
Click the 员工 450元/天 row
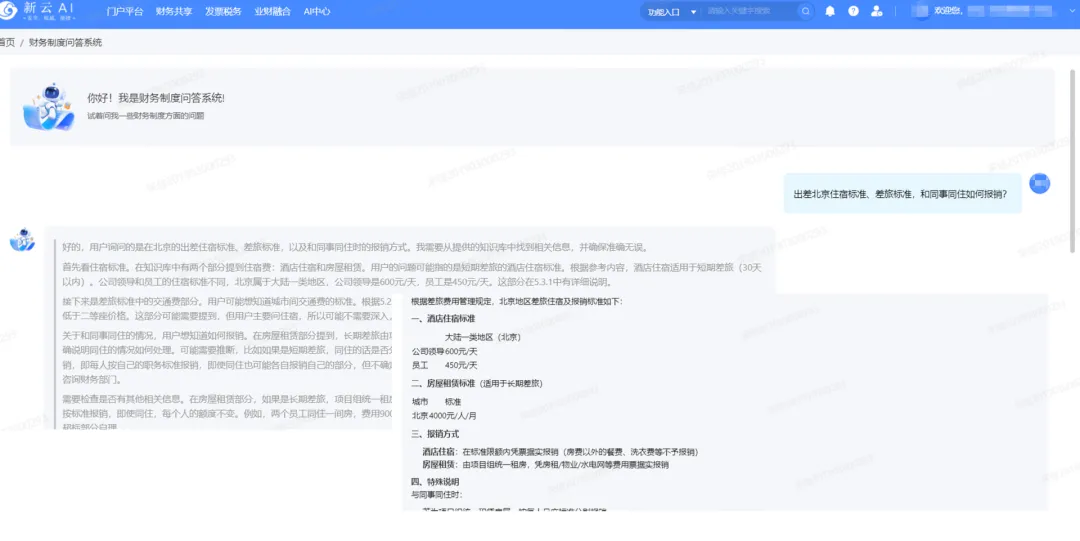(444, 365)
